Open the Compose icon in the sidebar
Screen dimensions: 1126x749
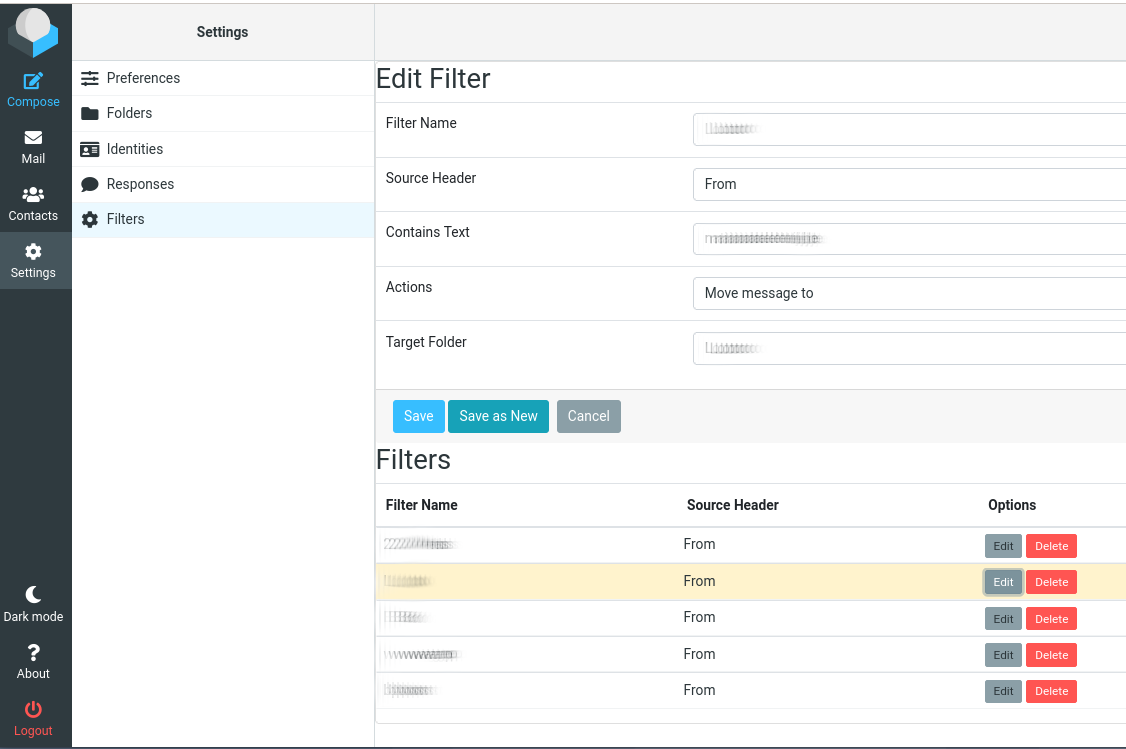(33, 81)
